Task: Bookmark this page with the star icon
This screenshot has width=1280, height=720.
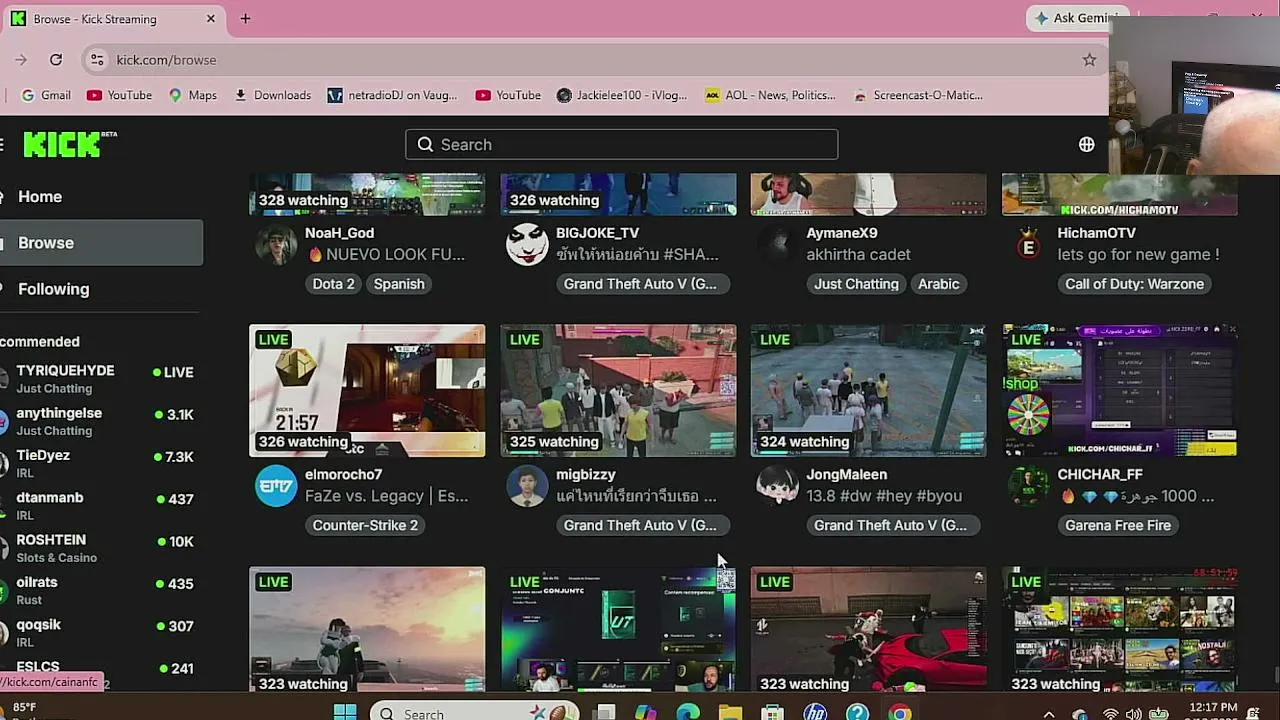Action: tap(1089, 60)
